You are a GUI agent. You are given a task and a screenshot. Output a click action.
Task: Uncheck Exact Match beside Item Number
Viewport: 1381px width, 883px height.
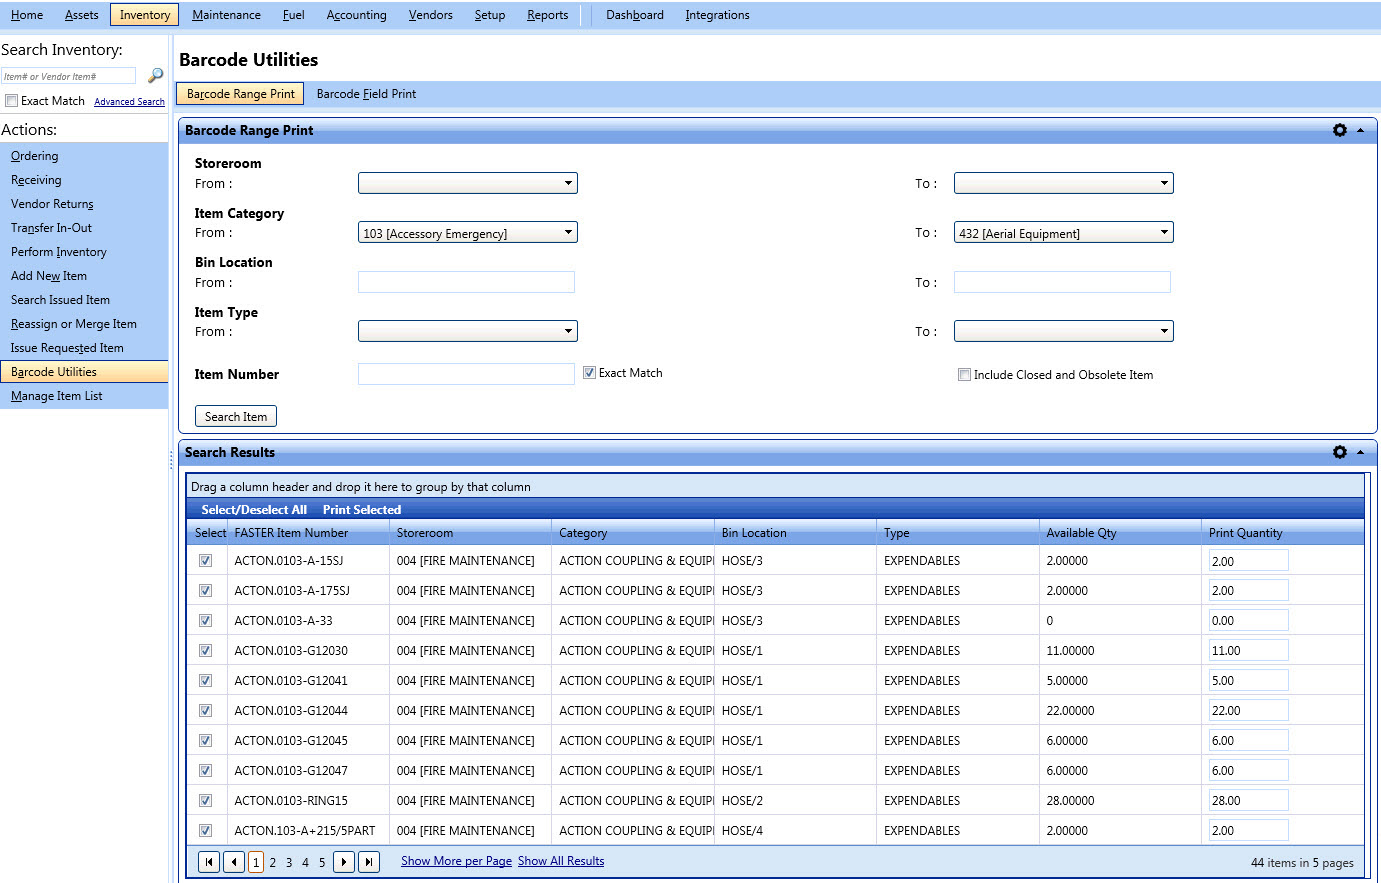[x=590, y=373]
